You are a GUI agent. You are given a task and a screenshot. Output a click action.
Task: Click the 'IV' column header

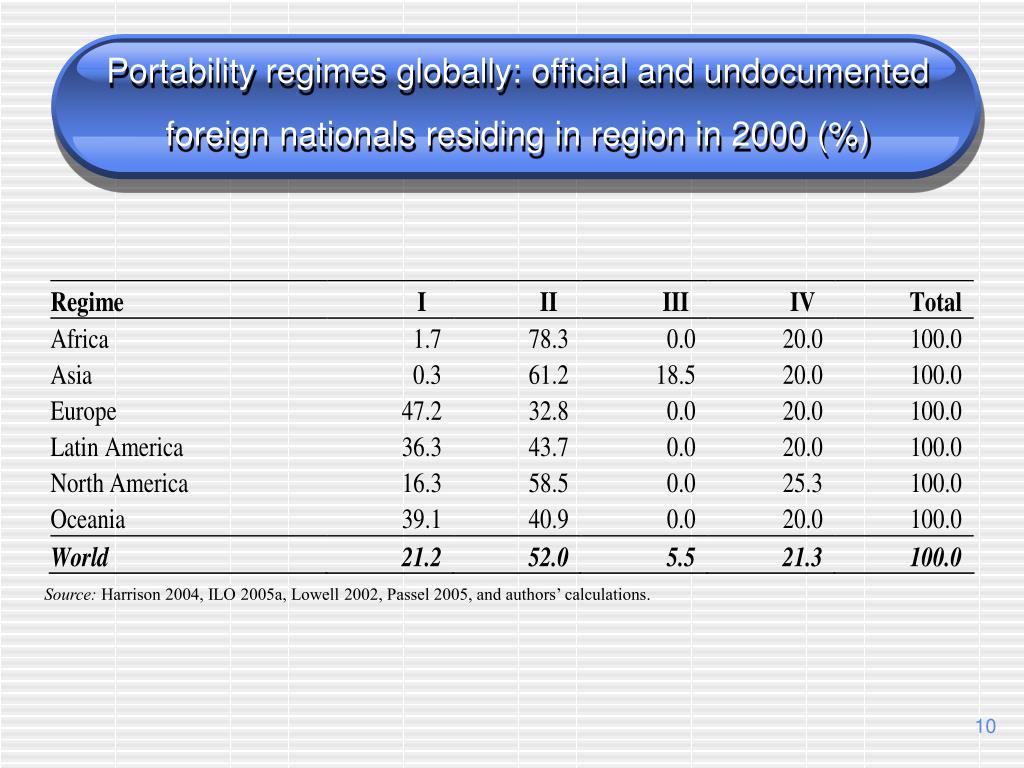pos(802,302)
